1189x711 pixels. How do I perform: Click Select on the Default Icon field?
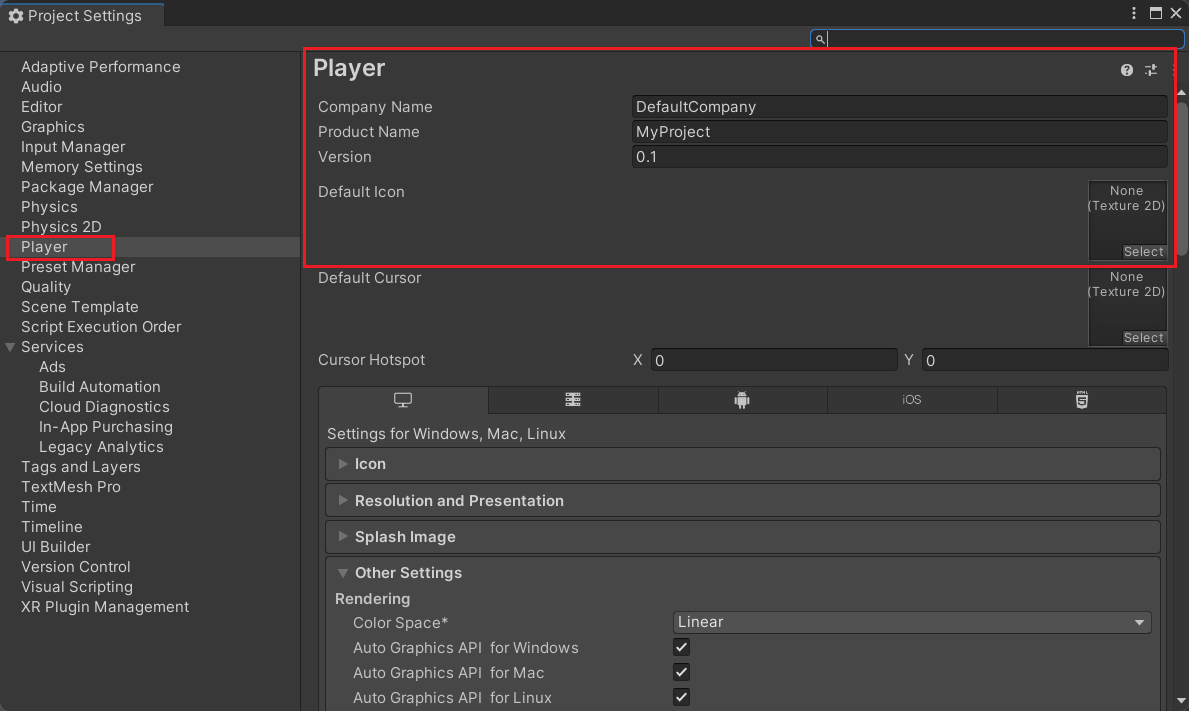click(x=1143, y=251)
